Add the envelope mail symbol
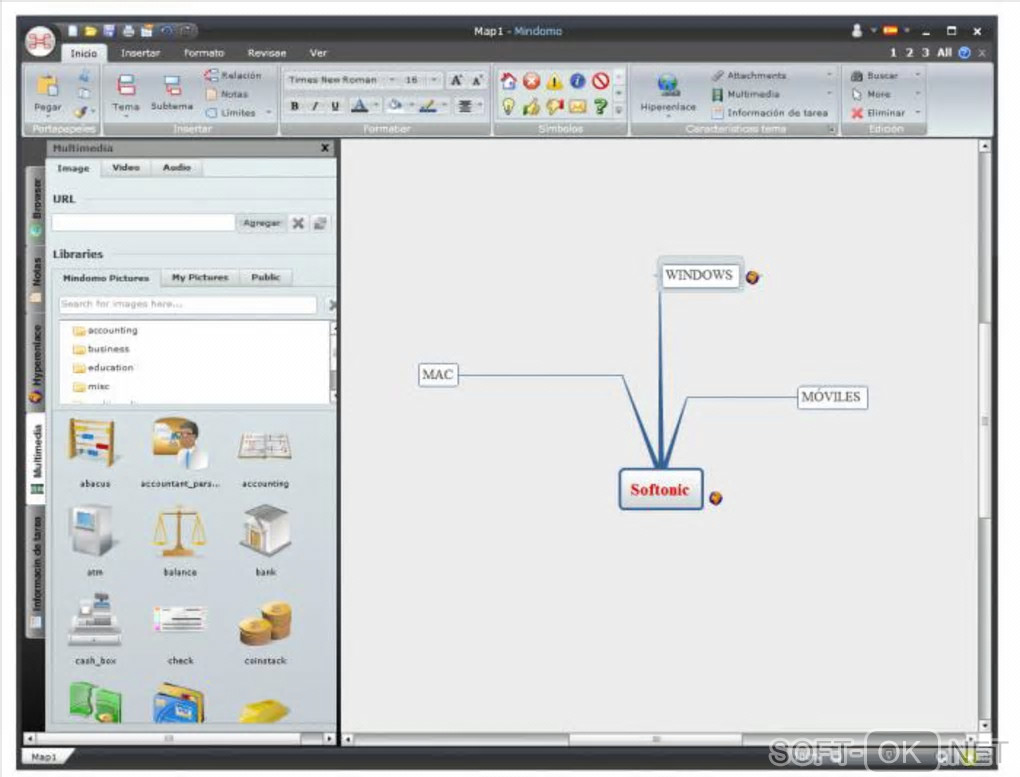The image size is (1020, 777). point(577,106)
